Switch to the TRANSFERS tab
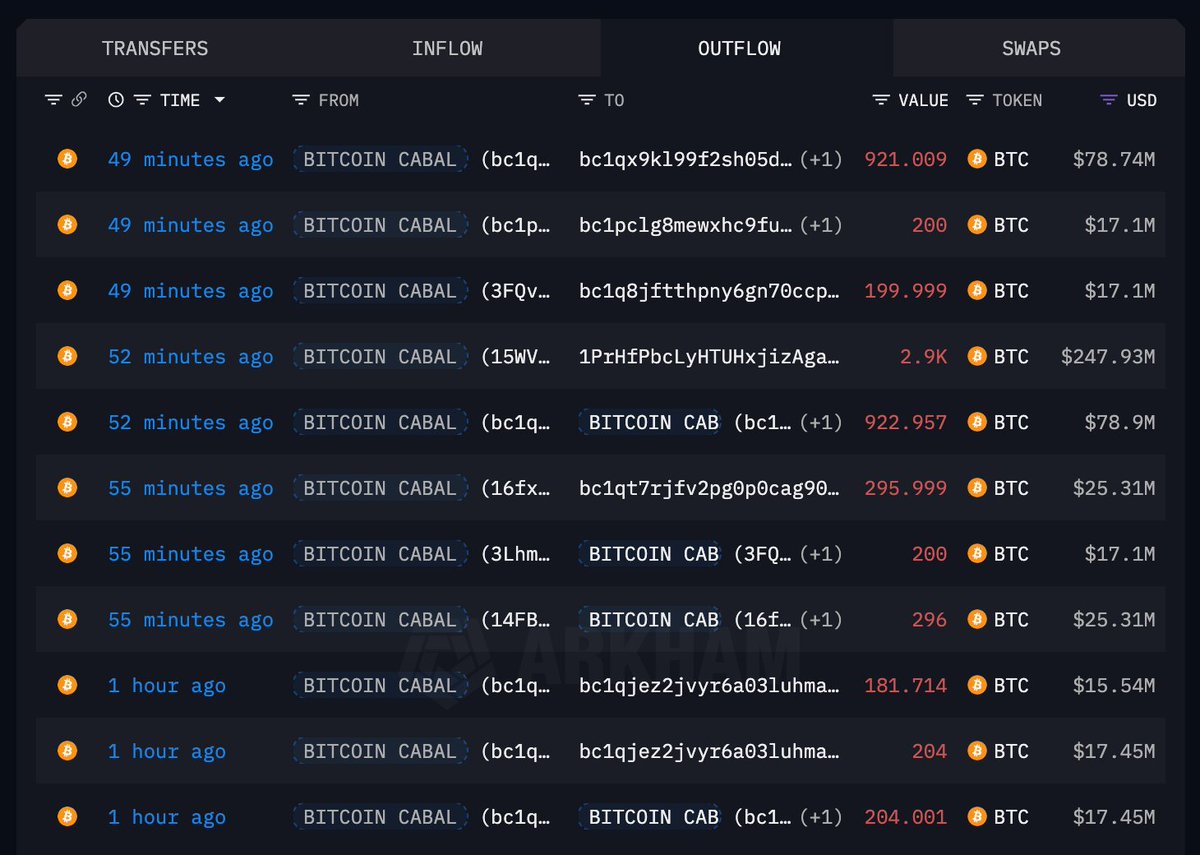1200x855 pixels. 155,48
